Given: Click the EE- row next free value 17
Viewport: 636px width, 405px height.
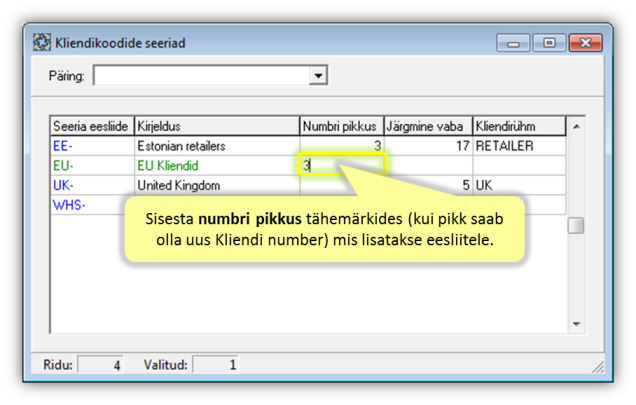Looking at the screenshot, I should tap(428, 146).
